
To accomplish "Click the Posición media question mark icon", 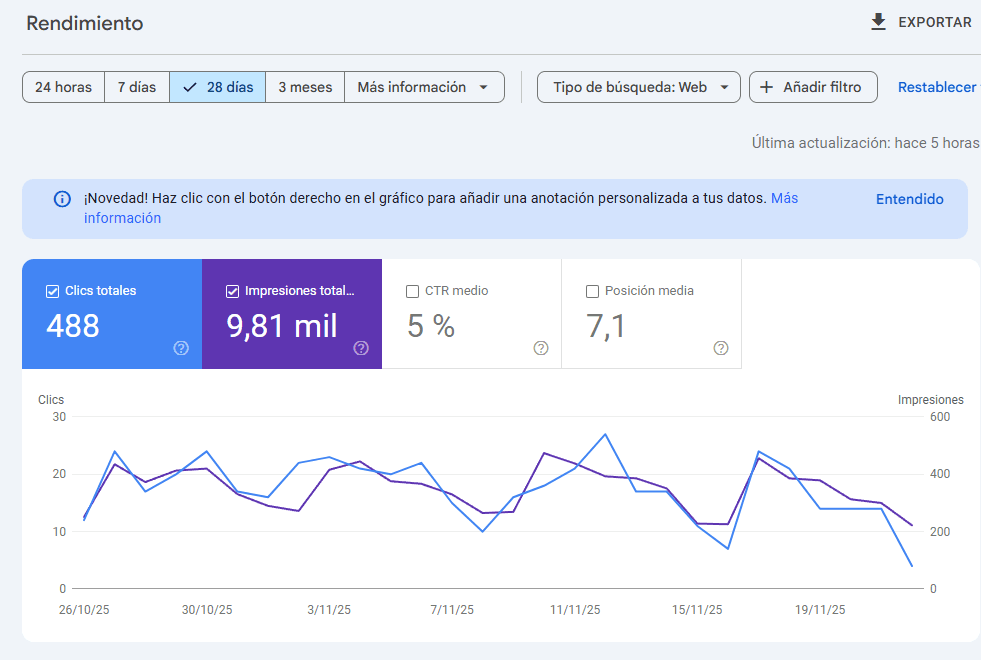I will (x=721, y=349).
